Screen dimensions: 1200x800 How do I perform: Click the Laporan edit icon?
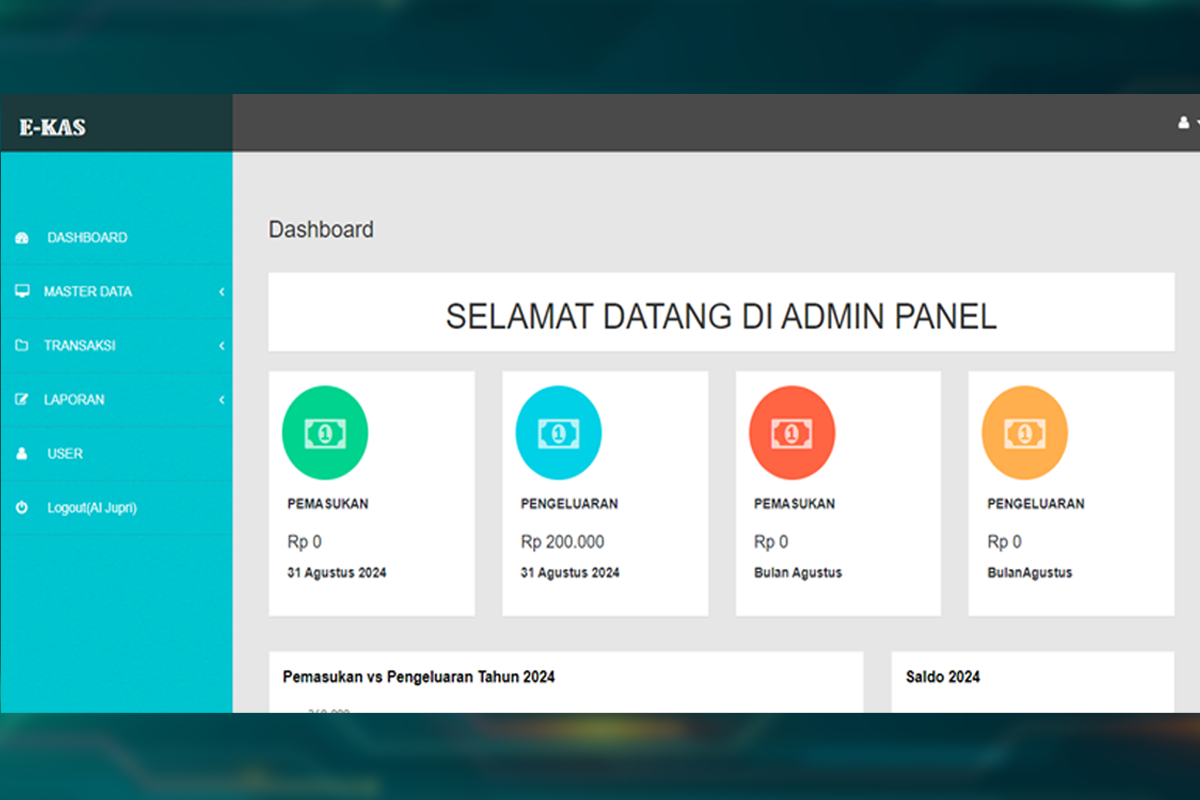click(22, 400)
